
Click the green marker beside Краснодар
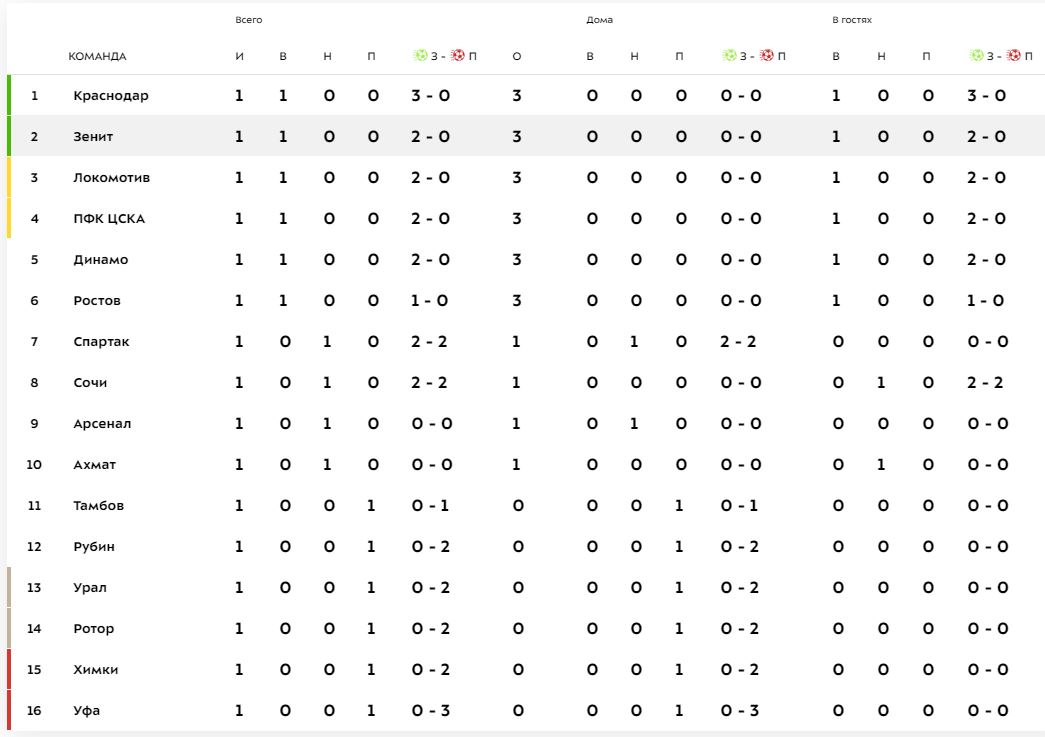click(x=9, y=96)
